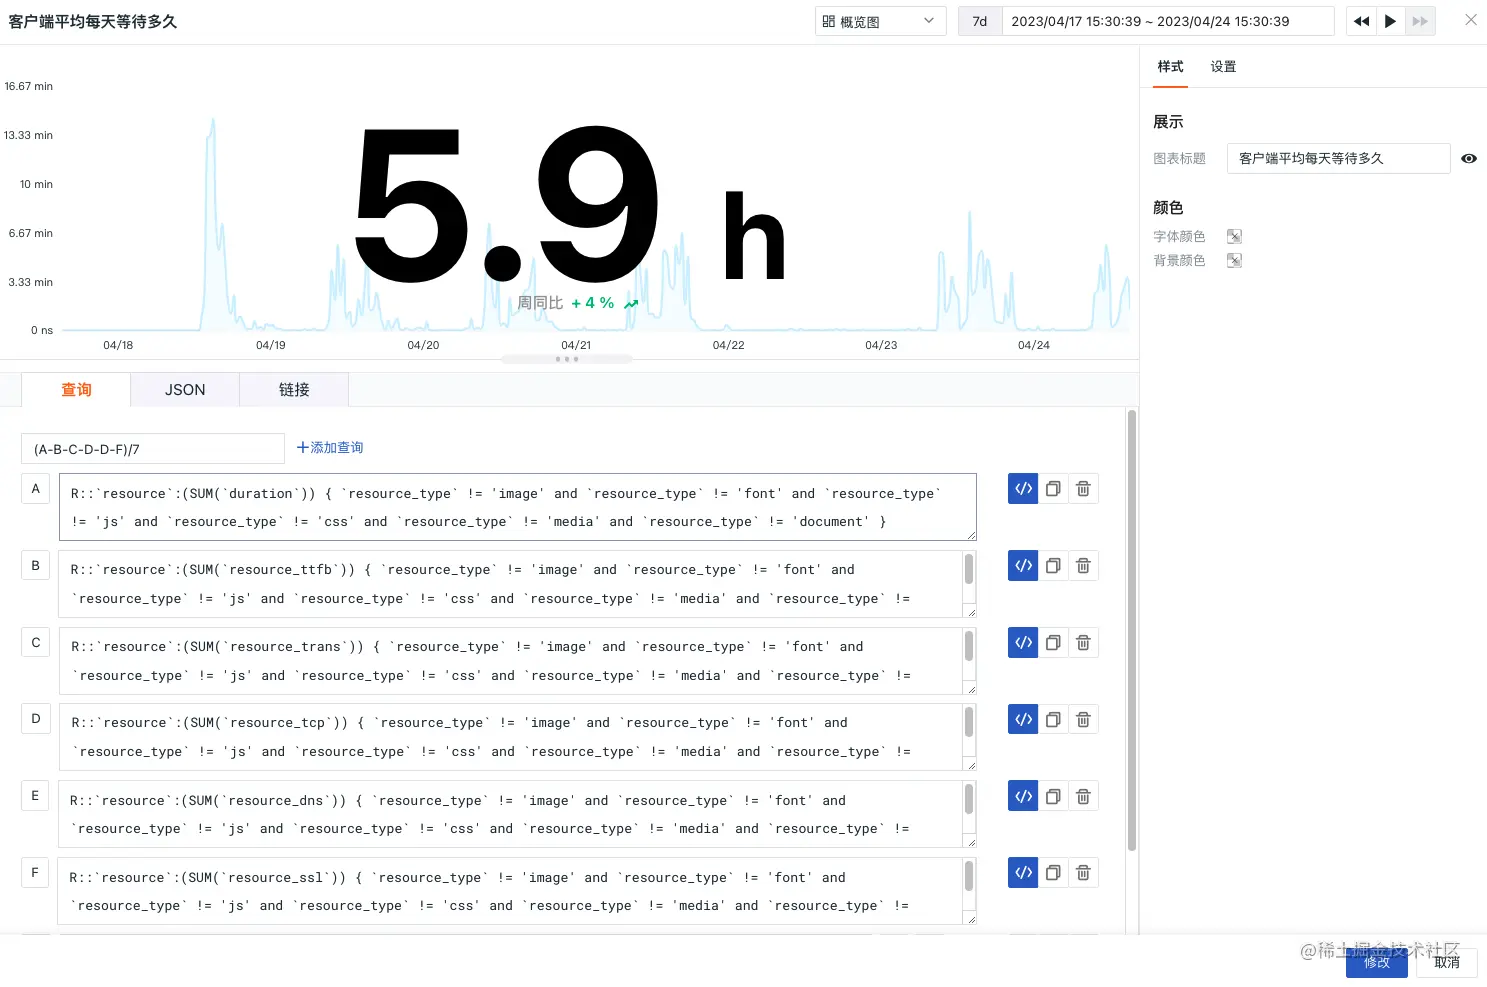Open the 设置 settings tab
Viewport: 1487px width, 987px height.
(1223, 67)
